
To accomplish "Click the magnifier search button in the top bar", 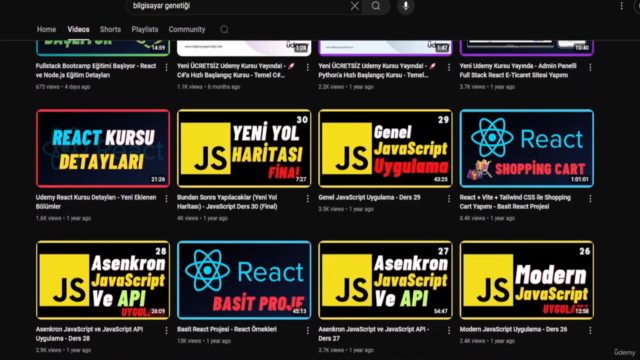I will [x=376, y=6].
